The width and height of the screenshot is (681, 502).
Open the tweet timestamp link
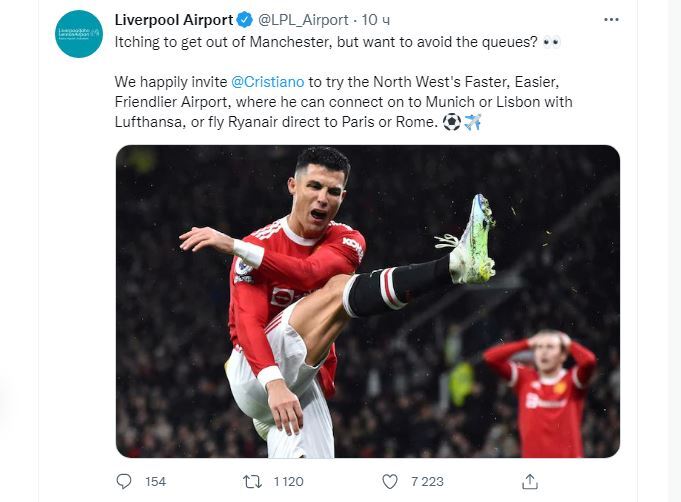(376, 20)
